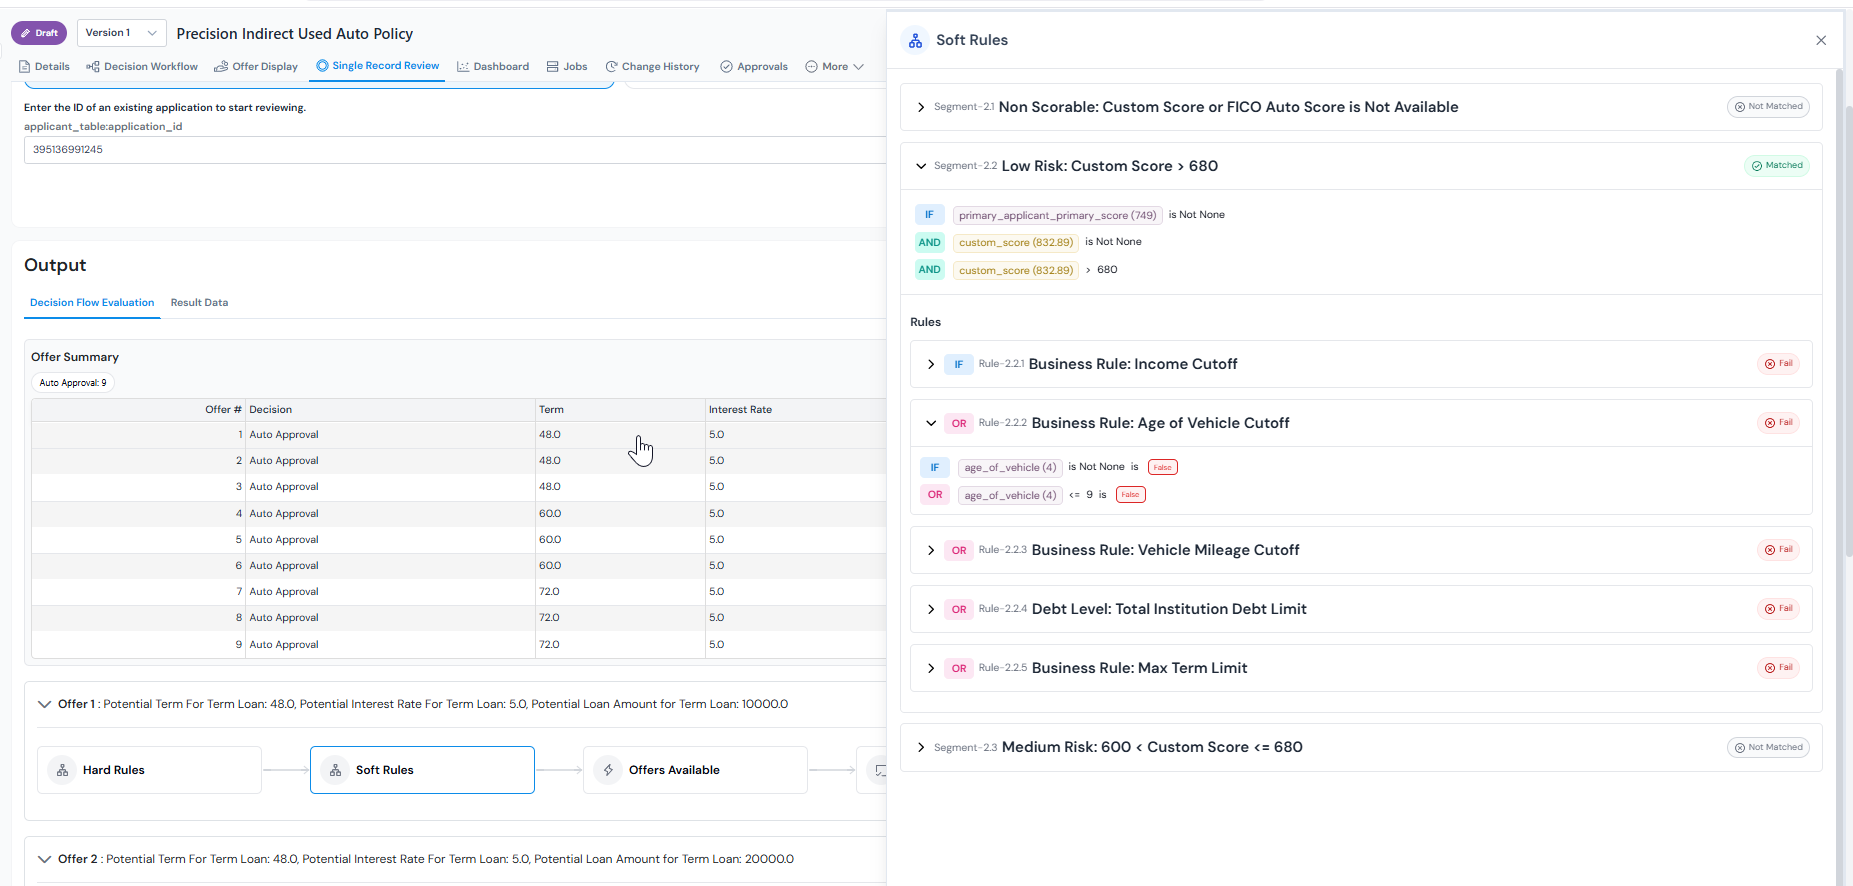Click the 72.0 term in offer row 9
The height and width of the screenshot is (886, 1853).
549,645
